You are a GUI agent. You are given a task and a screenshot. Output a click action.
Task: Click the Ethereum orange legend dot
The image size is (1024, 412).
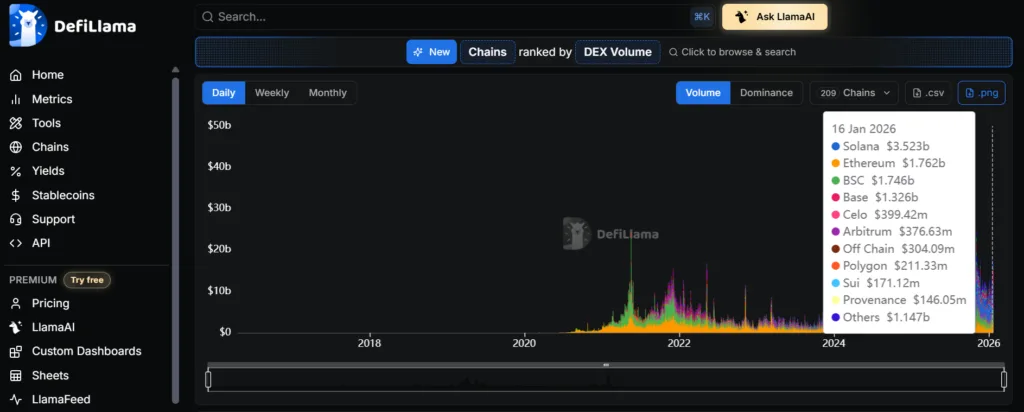coord(835,164)
